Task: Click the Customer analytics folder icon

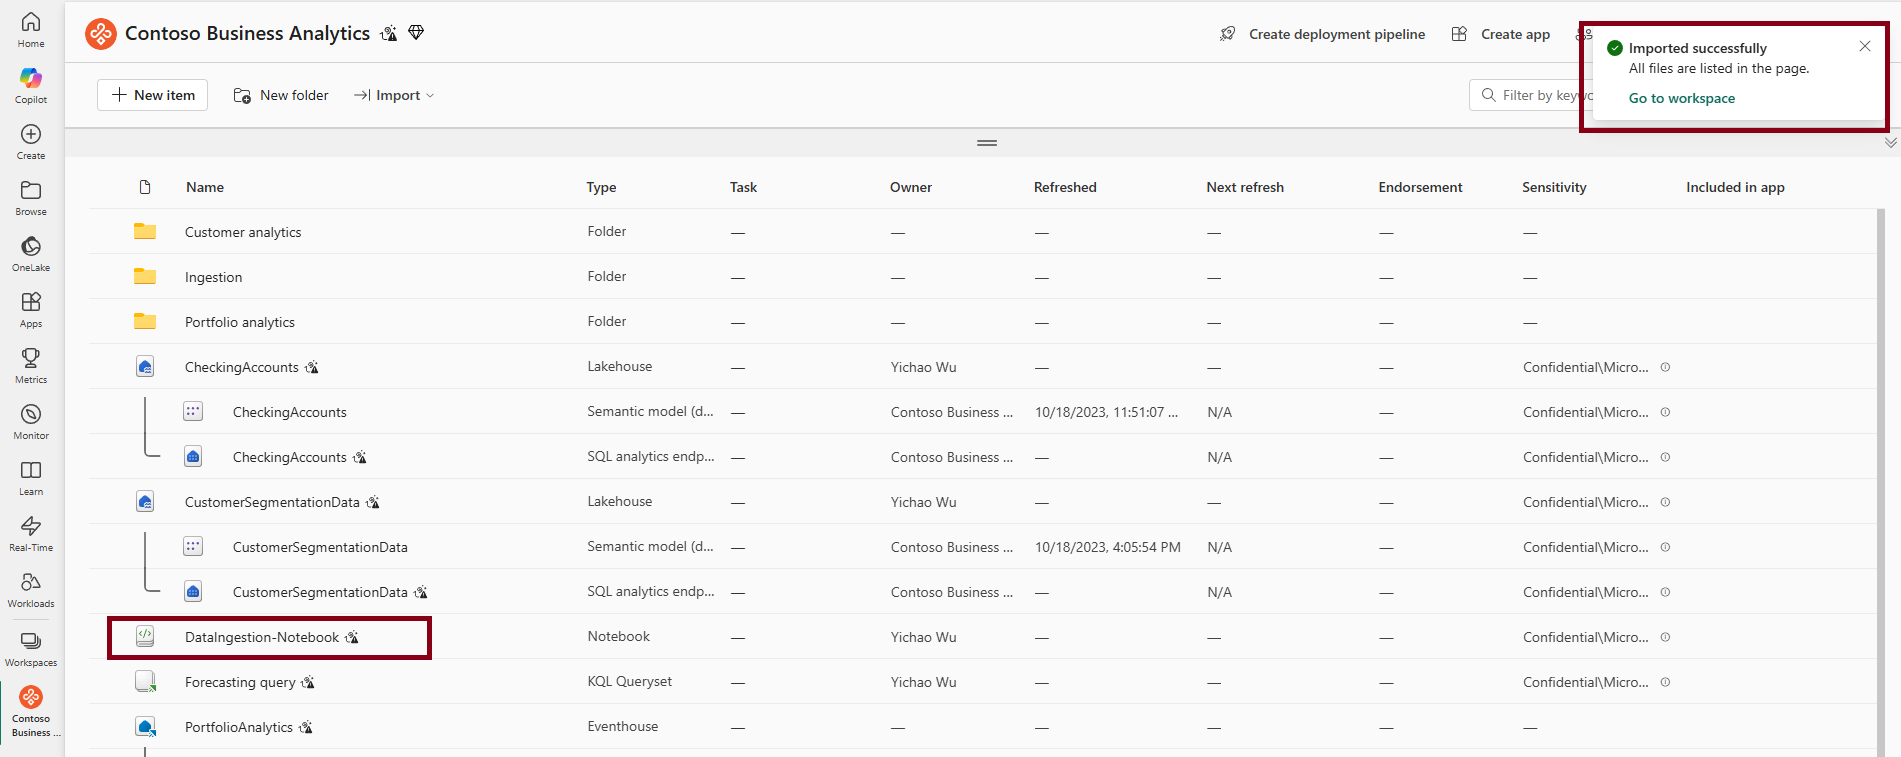Action: click(x=145, y=231)
